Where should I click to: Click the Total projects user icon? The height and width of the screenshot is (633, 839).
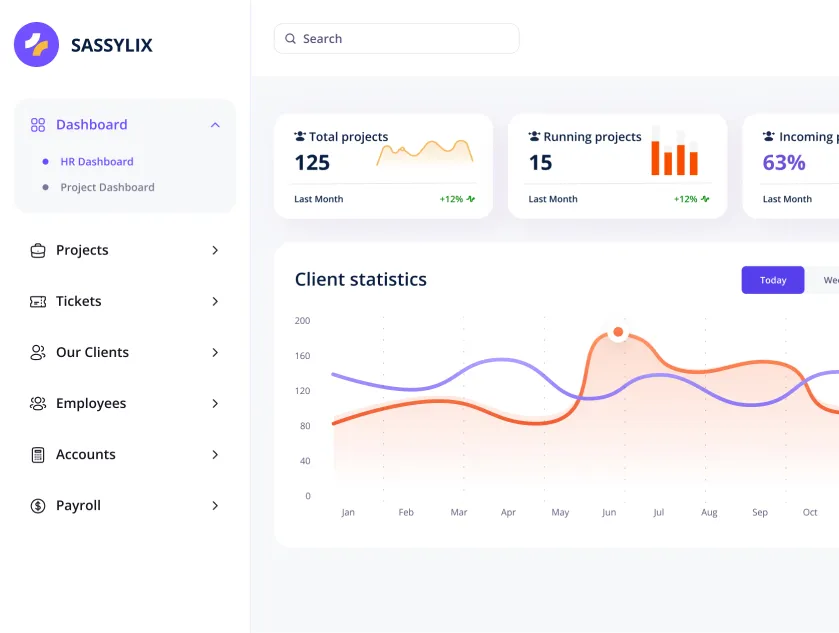300,136
